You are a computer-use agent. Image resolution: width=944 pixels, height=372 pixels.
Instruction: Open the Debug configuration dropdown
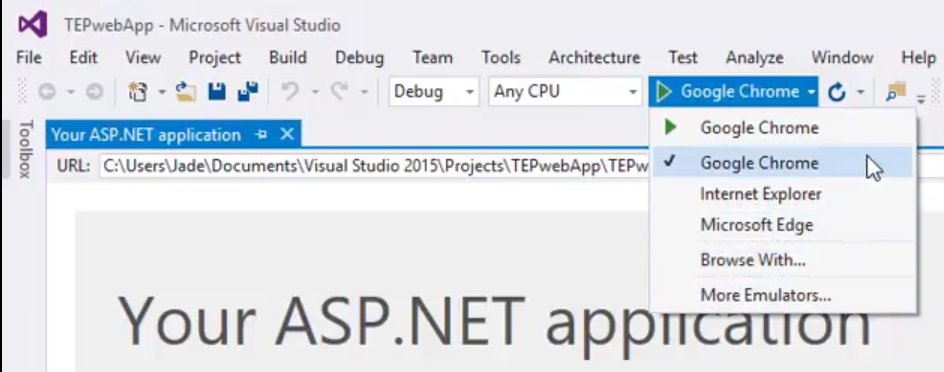[433, 91]
